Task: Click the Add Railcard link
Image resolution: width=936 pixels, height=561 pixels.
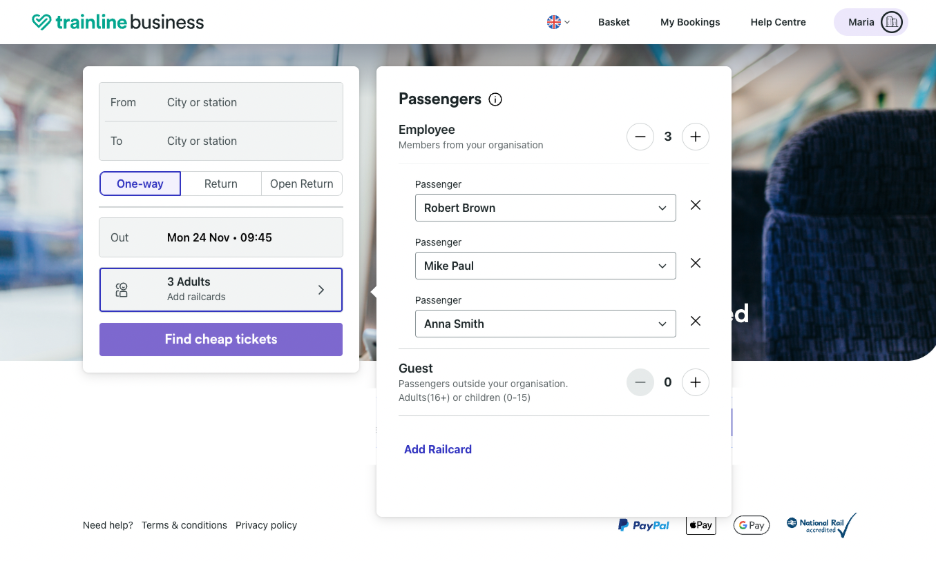Action: (x=438, y=450)
